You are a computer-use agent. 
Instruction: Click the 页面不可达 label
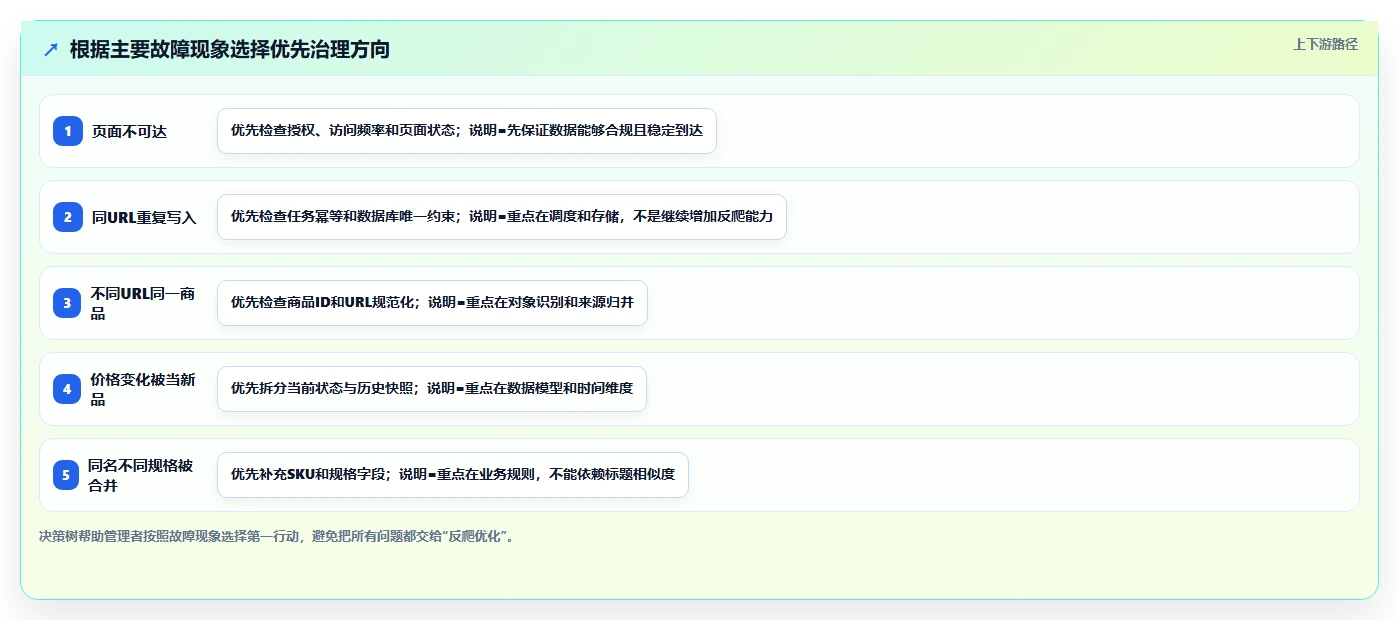point(129,131)
